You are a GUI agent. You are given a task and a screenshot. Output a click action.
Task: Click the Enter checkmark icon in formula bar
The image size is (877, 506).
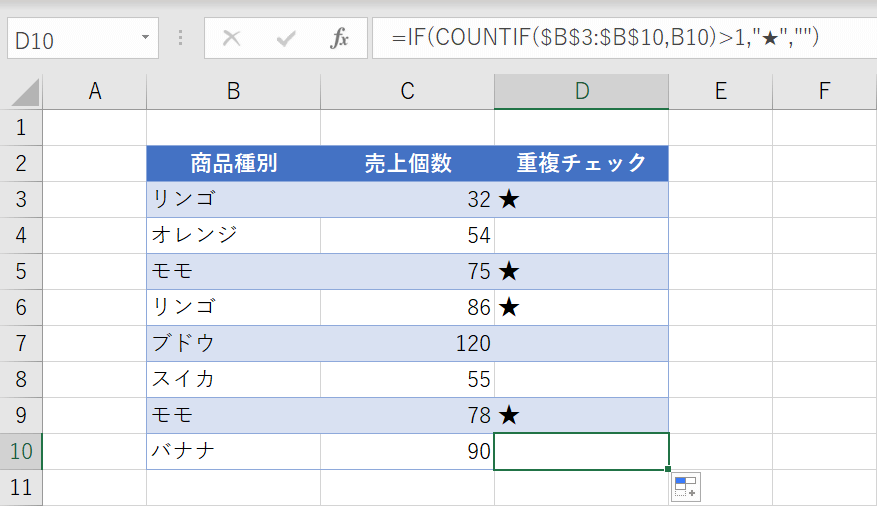287,39
